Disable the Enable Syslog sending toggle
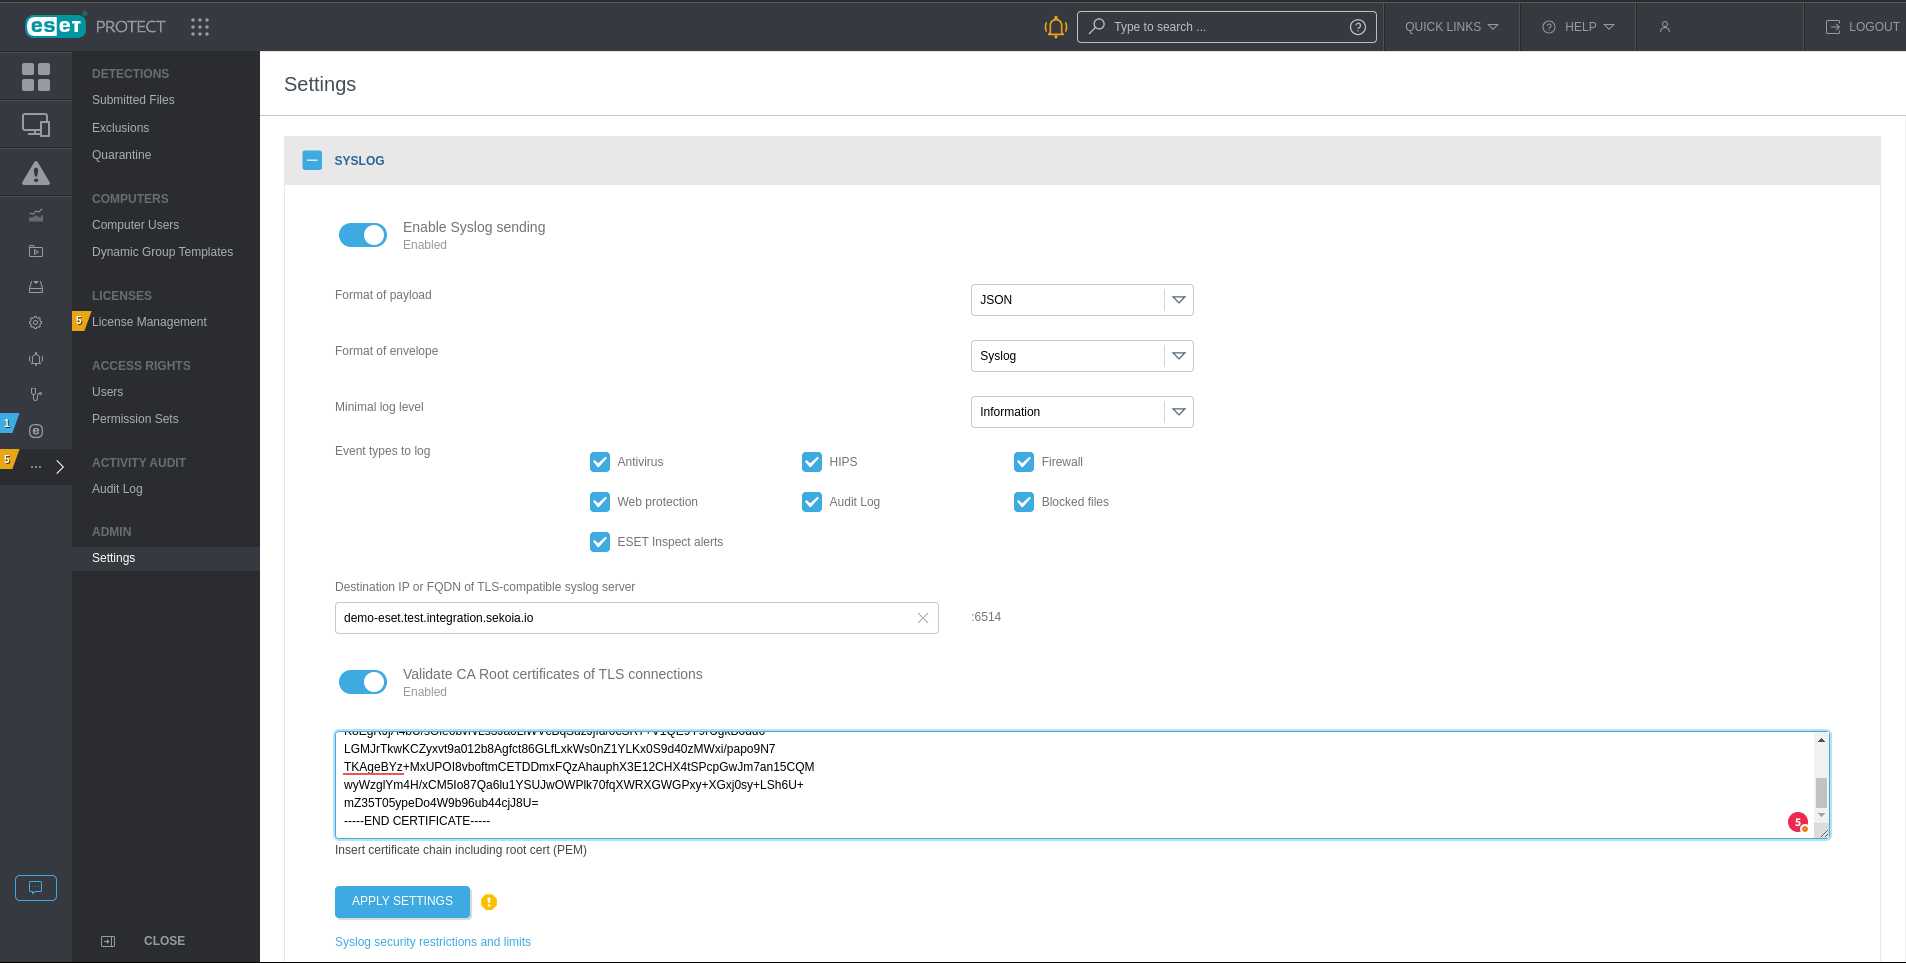This screenshot has width=1906, height=963. [363, 235]
